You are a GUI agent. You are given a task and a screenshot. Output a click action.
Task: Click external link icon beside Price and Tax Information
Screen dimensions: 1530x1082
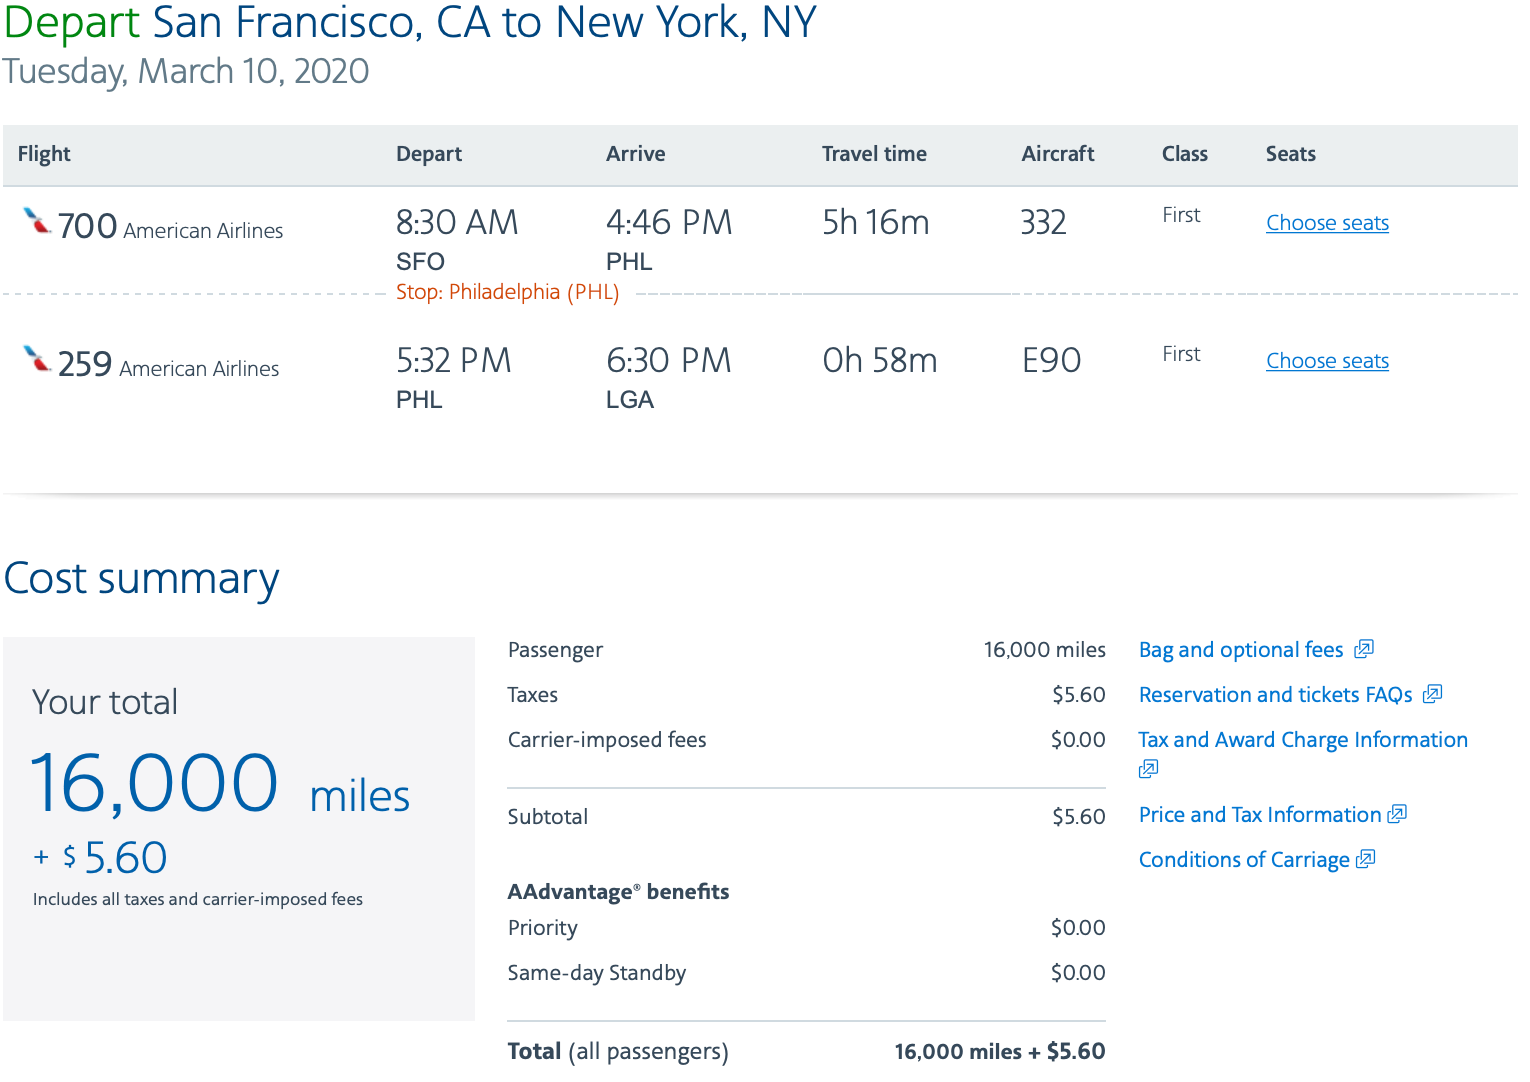pyautogui.click(x=1397, y=814)
